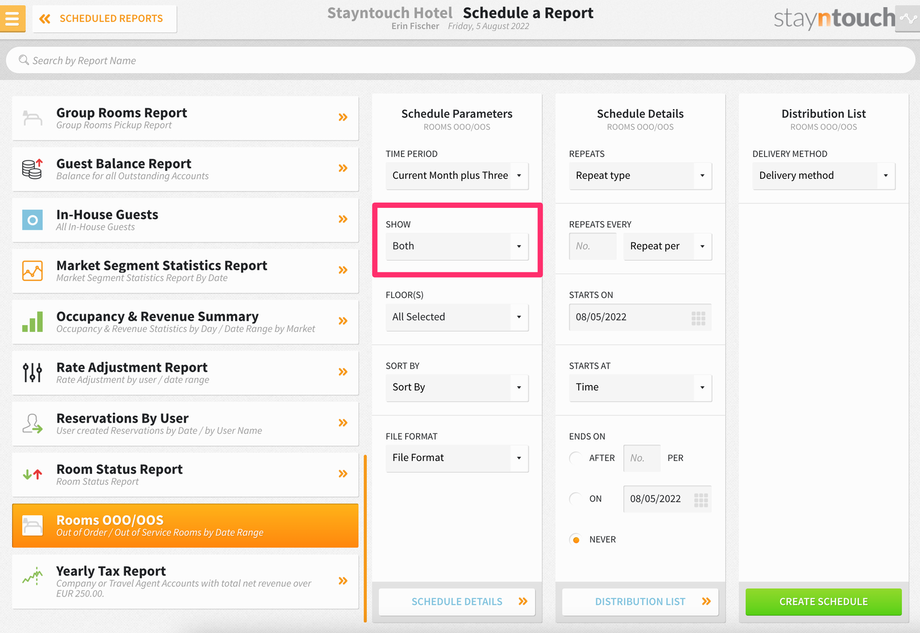The height and width of the screenshot is (633, 920).
Task: Click the Room Status Report arrows icon
Action: (32, 474)
